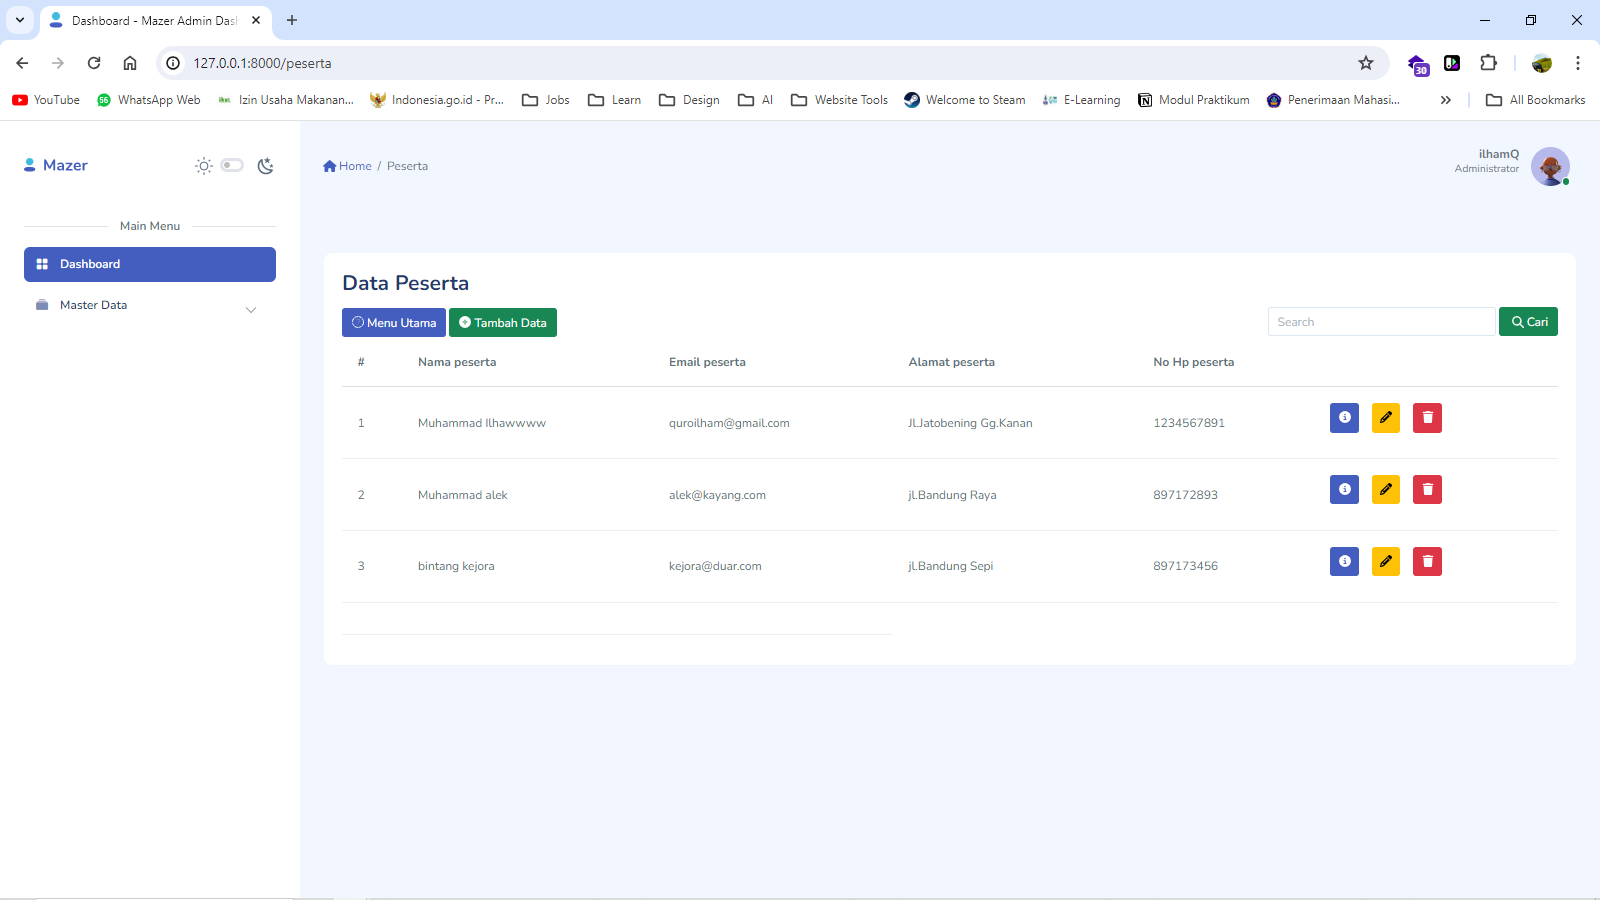1600x900 pixels.
Task: Open the tab search dropdown arrow
Action: tap(20, 20)
